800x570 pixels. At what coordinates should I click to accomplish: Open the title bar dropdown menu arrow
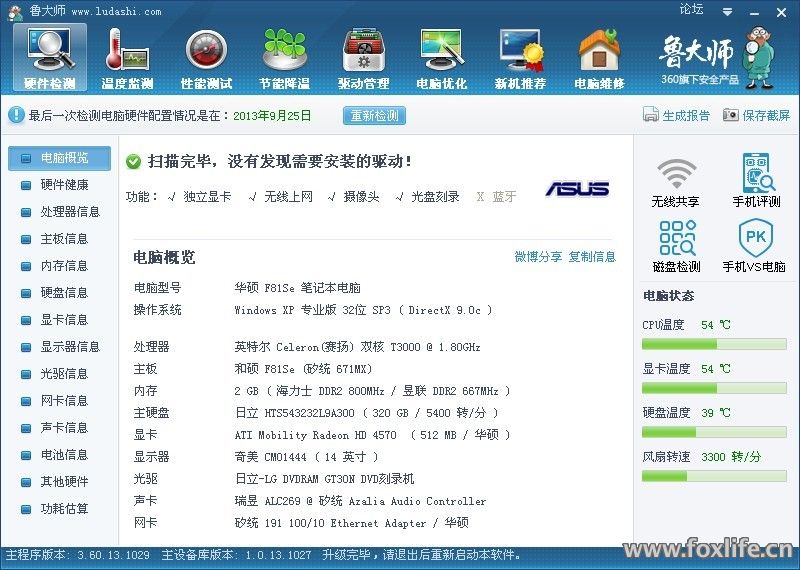point(728,12)
